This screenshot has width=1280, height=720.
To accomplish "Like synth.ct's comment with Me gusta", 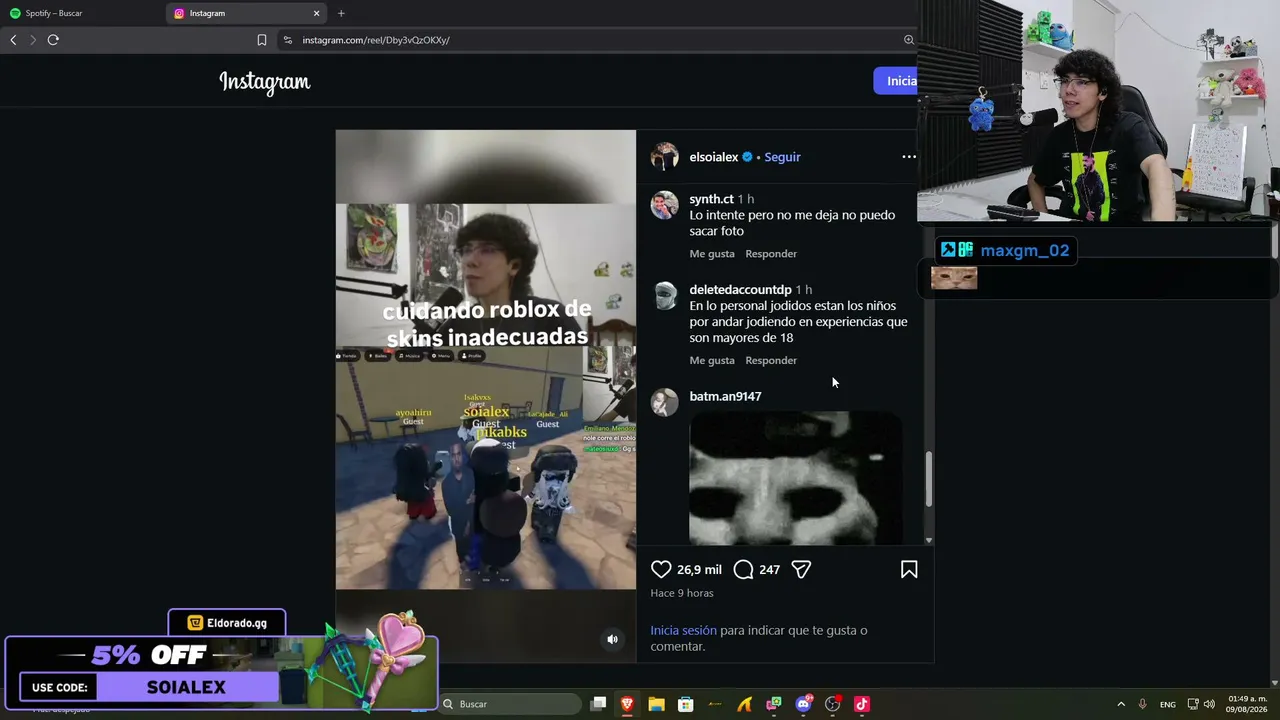I will click(x=712, y=254).
